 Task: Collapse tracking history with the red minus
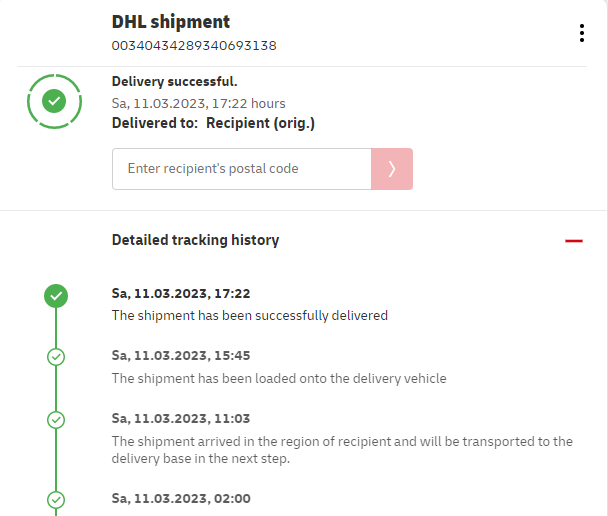573,241
